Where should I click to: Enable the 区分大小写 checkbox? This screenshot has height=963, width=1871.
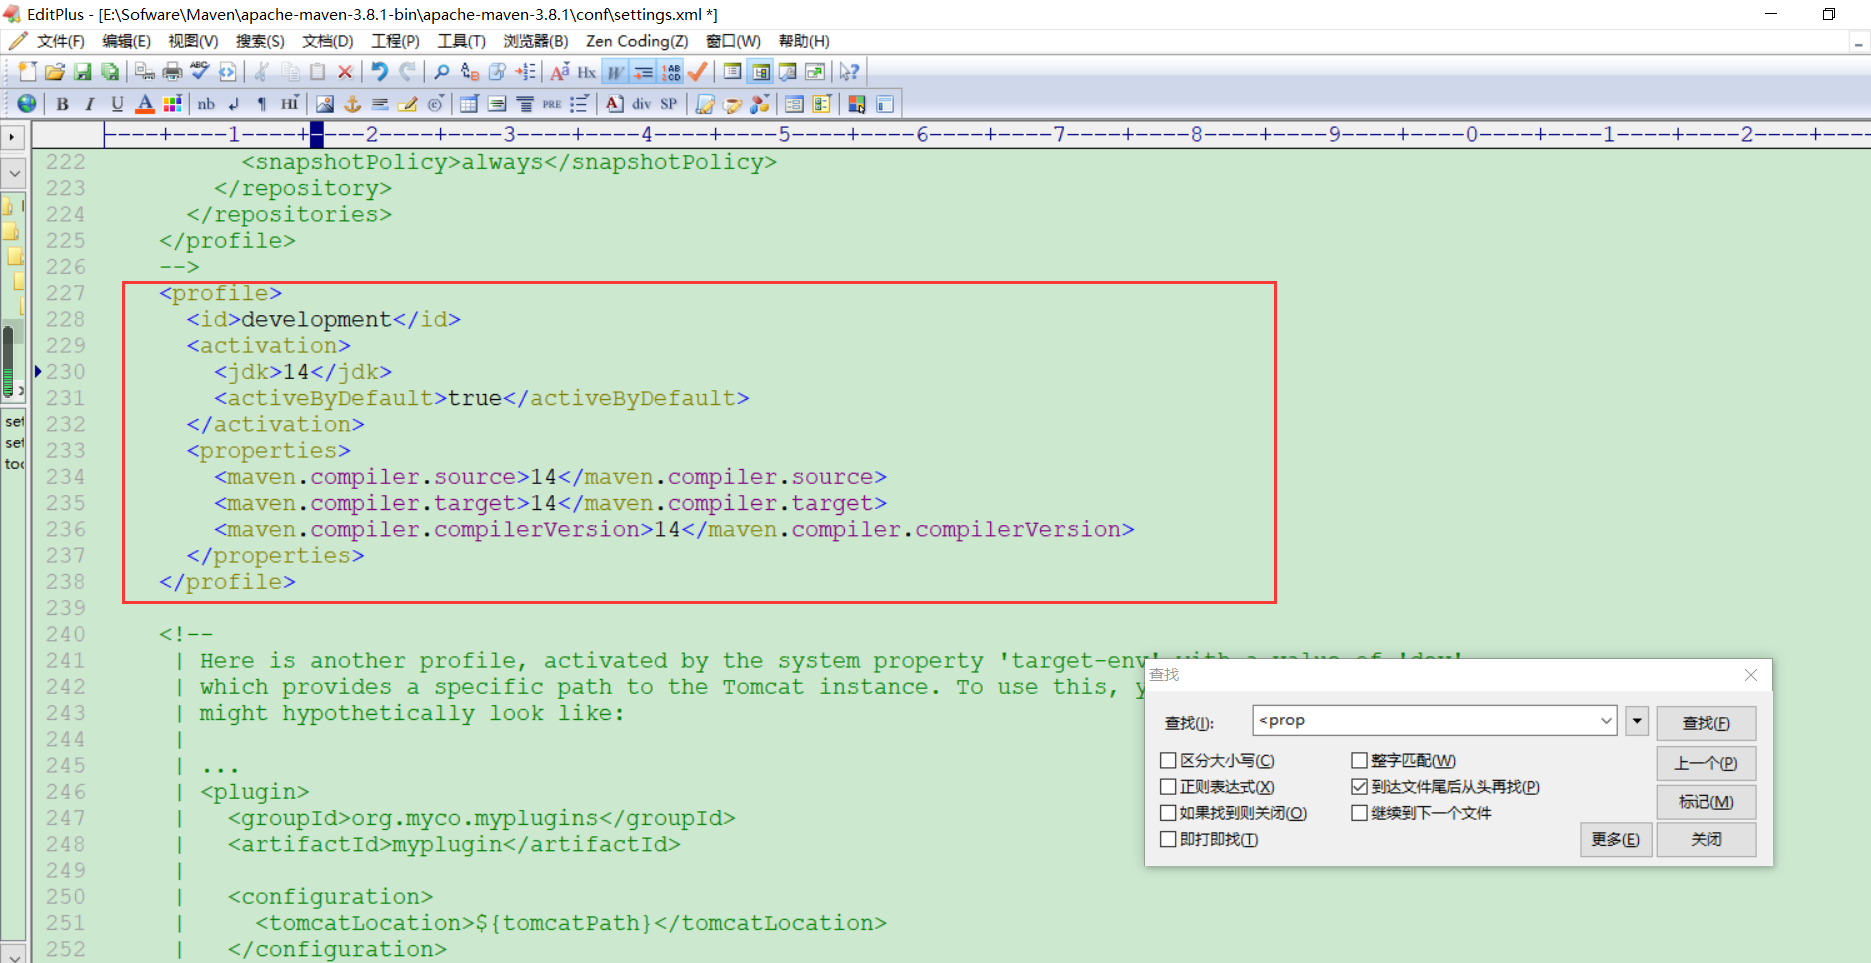point(1168,760)
